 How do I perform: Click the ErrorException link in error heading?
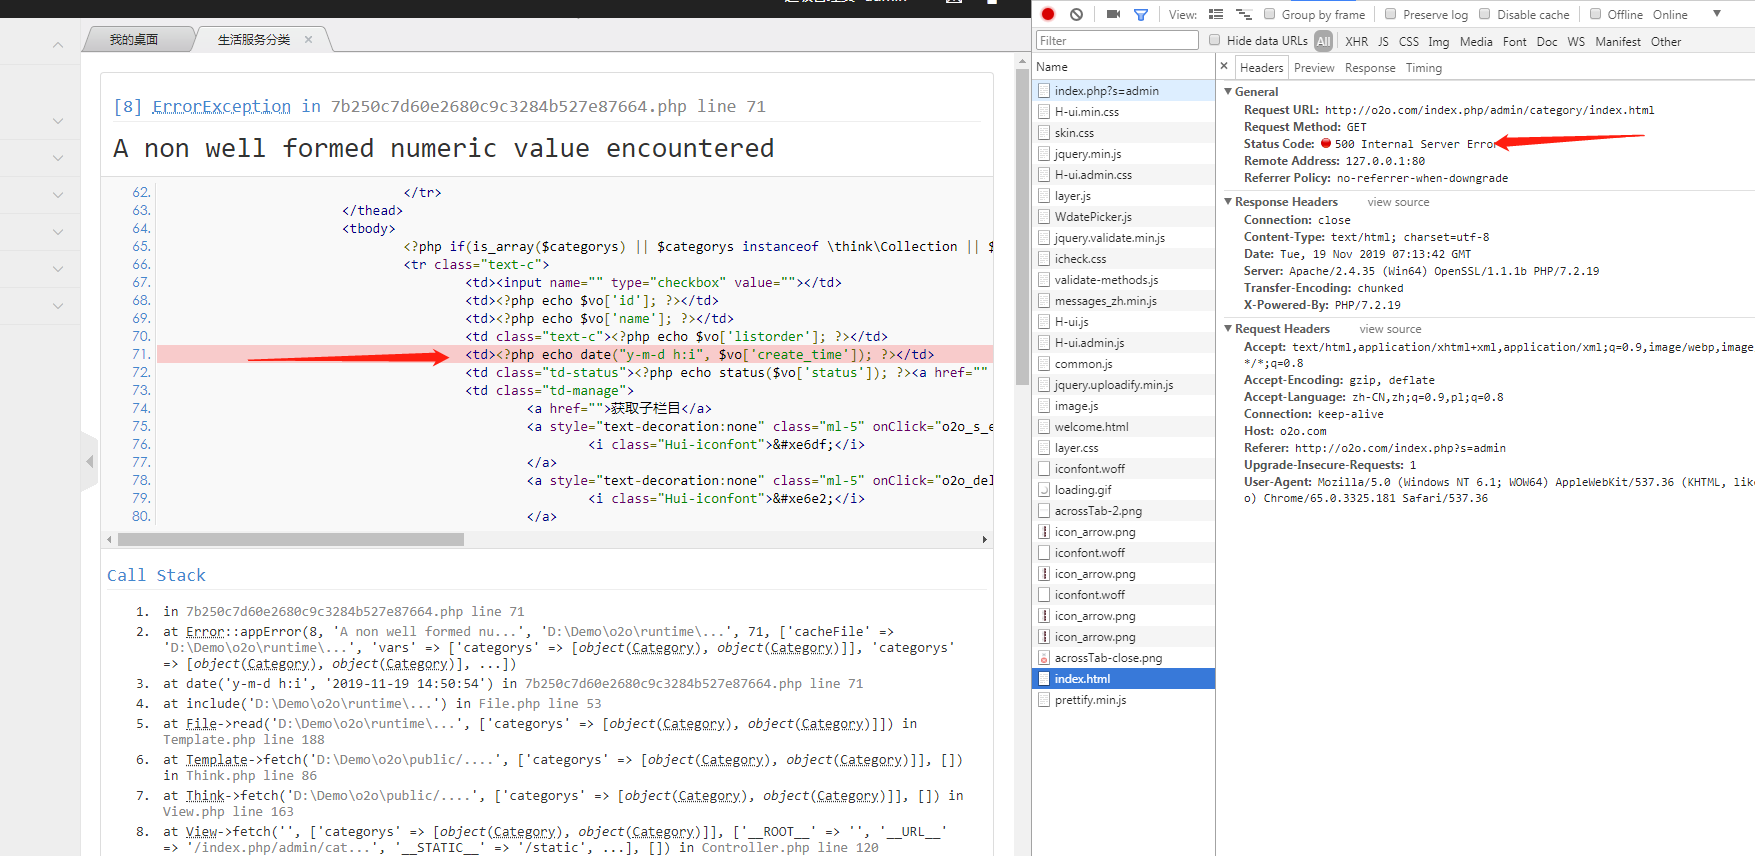(221, 106)
